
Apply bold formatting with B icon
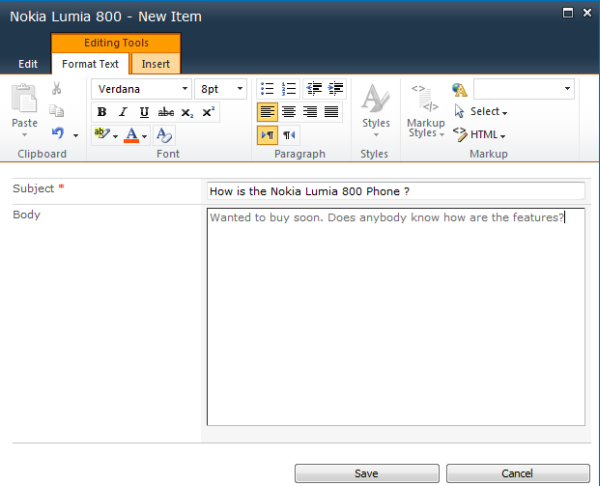(102, 112)
